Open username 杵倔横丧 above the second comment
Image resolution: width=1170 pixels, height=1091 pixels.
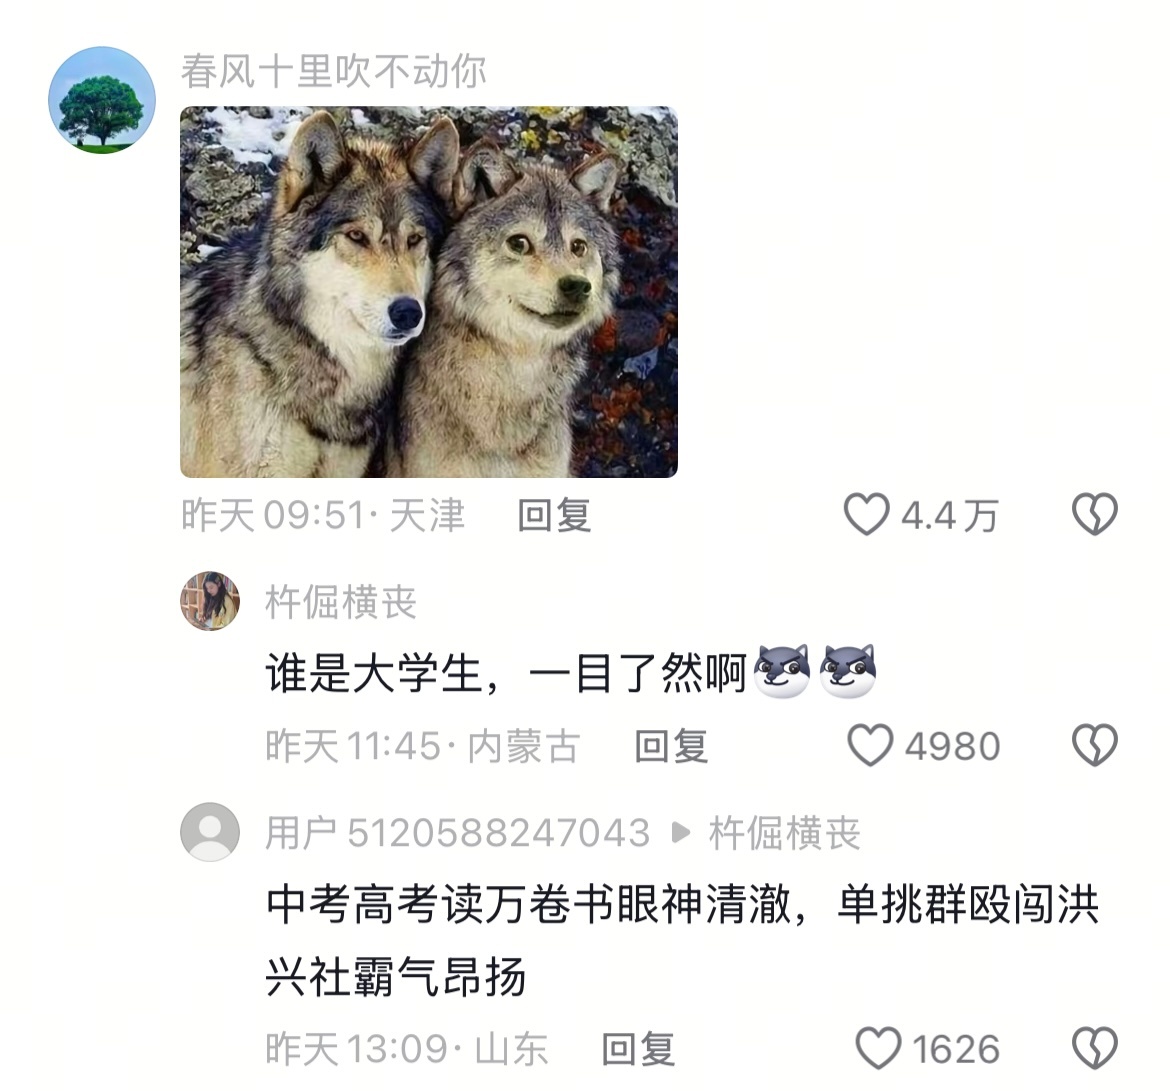coord(341,601)
